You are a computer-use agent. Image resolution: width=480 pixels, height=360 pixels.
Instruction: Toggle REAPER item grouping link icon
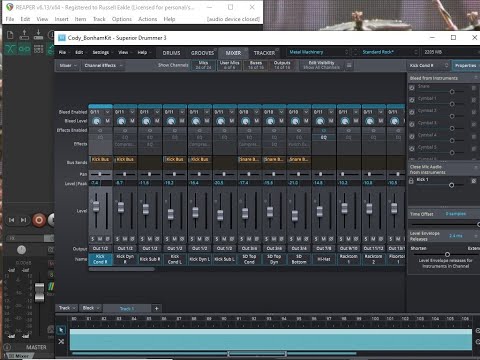pyautogui.click(x=24, y=49)
